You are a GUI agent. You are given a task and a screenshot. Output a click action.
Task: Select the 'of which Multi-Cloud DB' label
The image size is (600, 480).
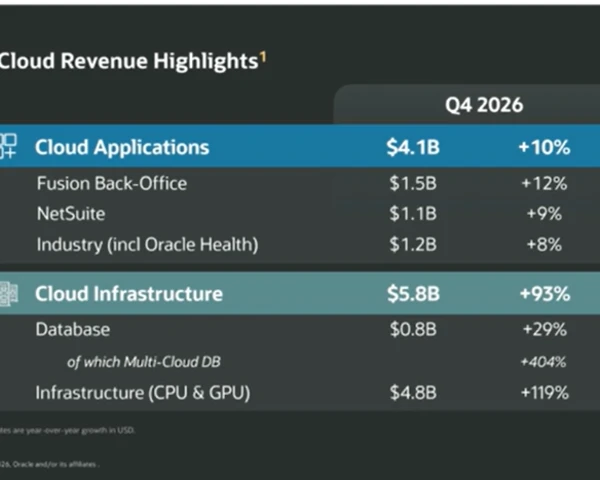point(143,362)
